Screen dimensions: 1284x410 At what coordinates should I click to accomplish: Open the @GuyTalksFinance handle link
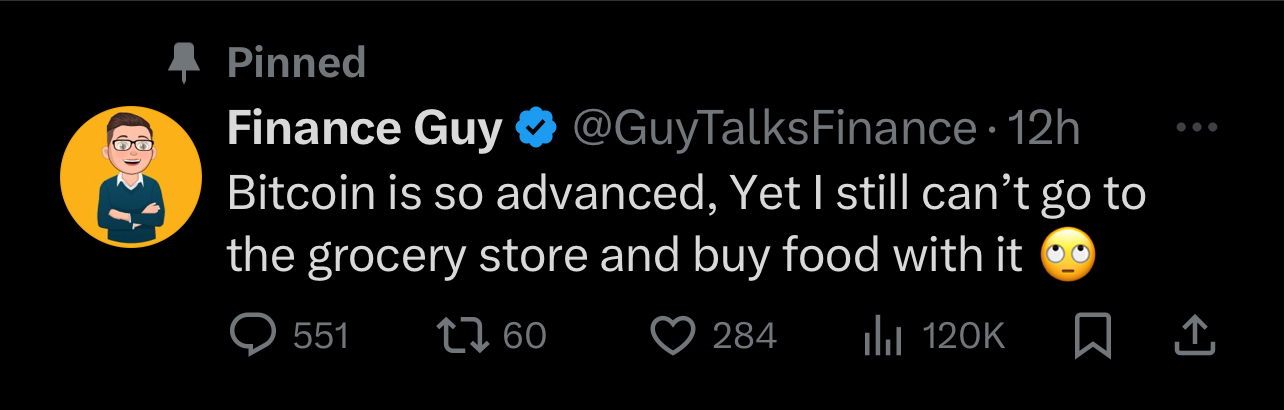[x=772, y=128]
